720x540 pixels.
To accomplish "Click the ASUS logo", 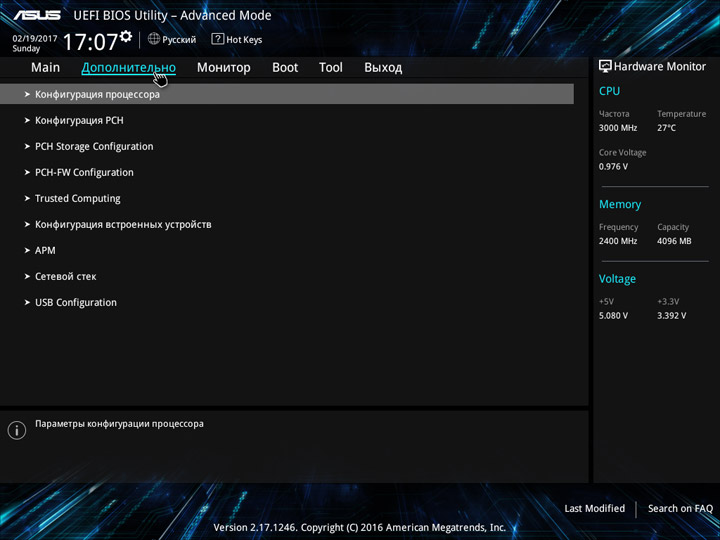I will tap(37, 15).
